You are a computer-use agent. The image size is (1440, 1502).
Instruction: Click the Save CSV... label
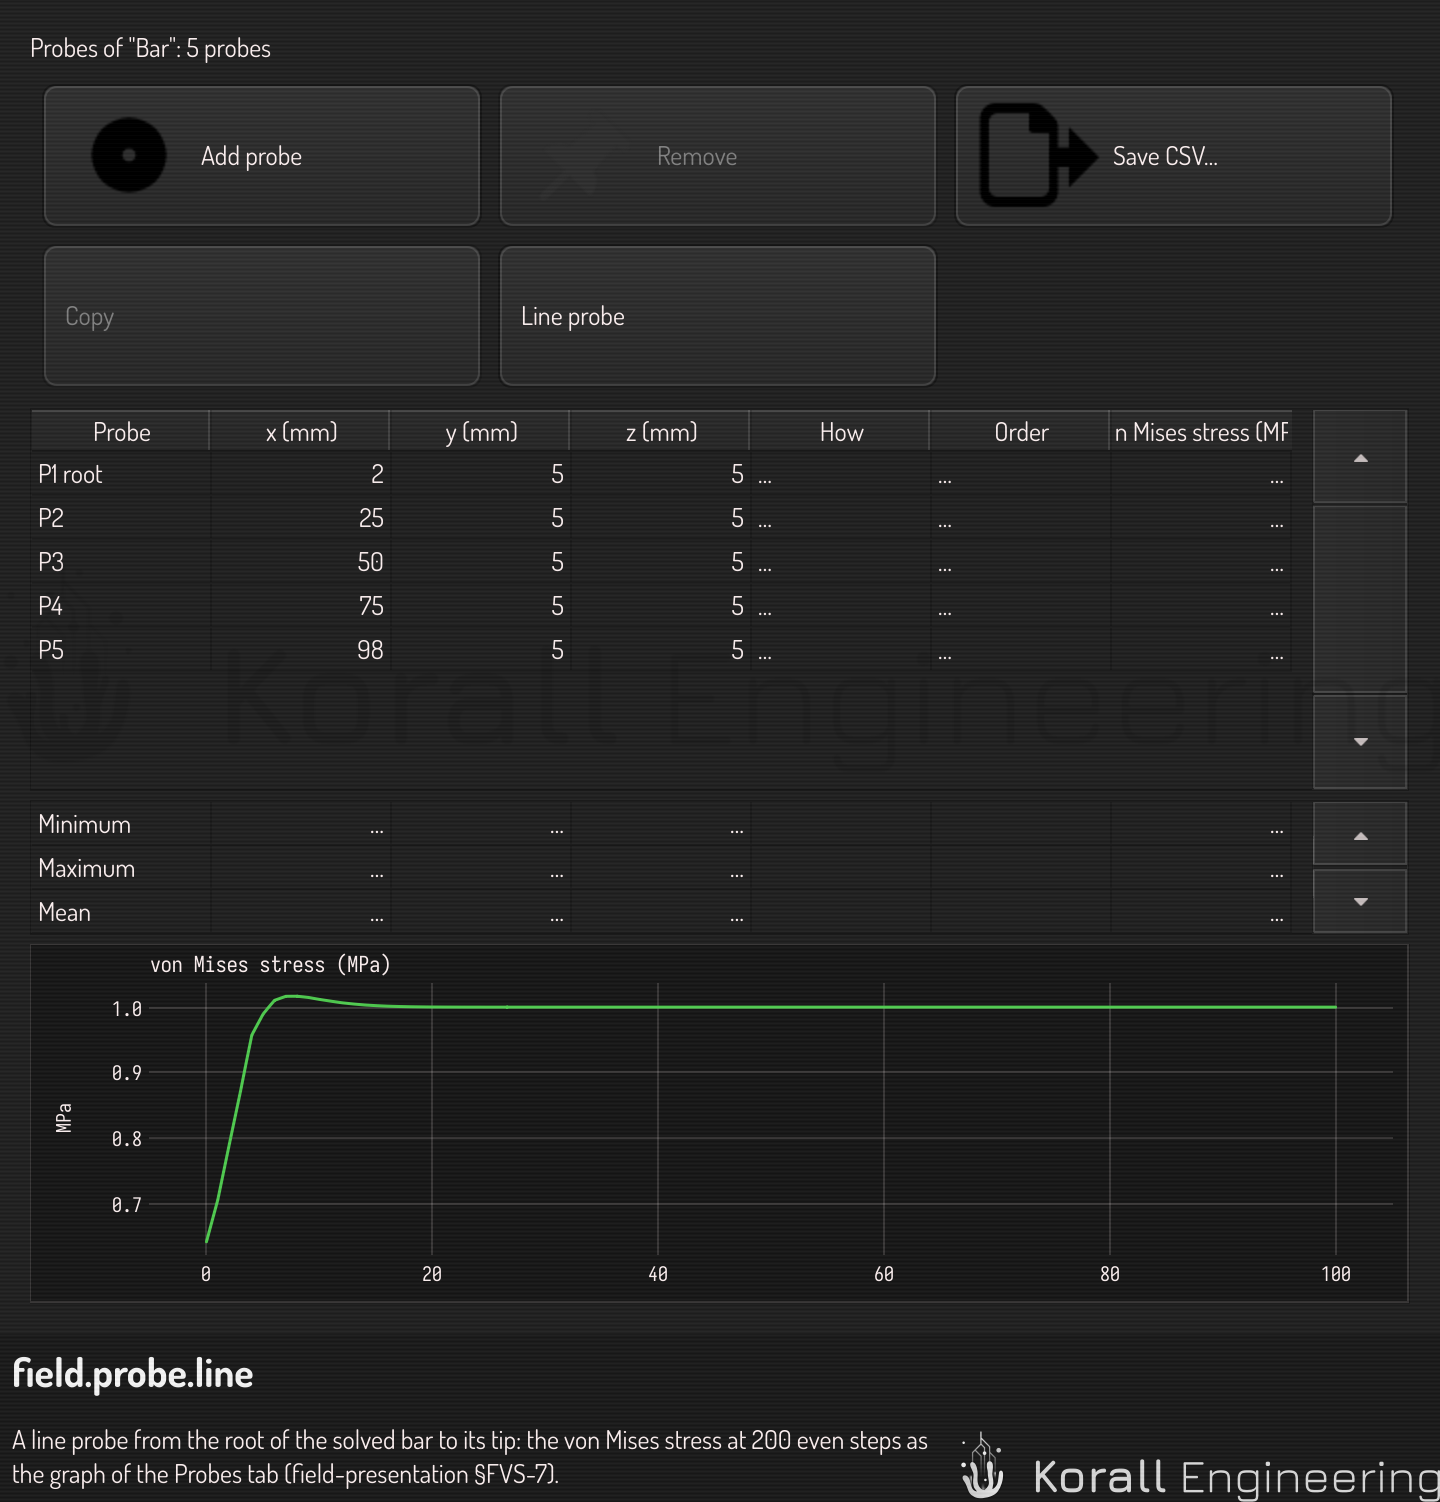coord(1165,156)
